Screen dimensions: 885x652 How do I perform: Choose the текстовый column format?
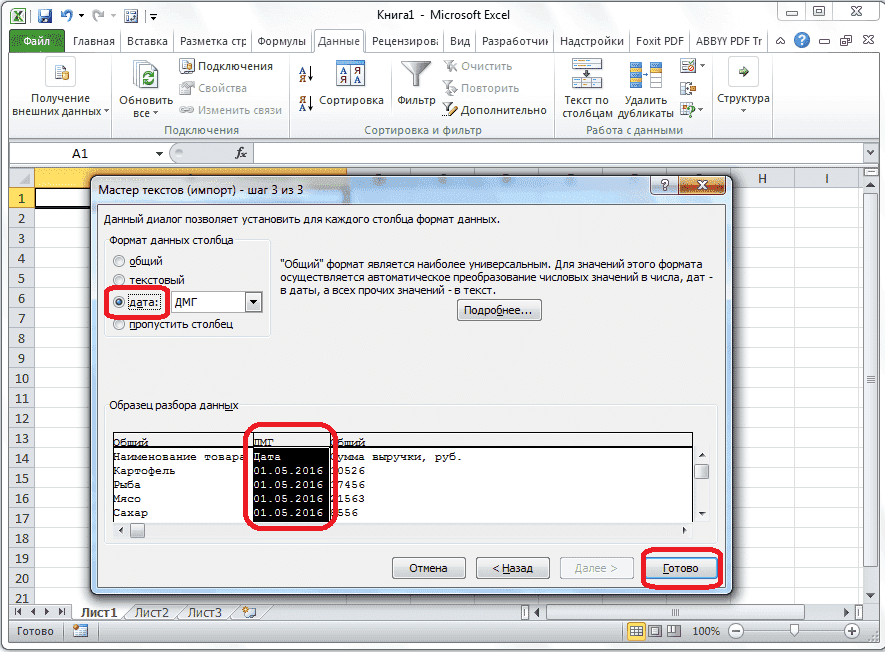tap(120, 278)
